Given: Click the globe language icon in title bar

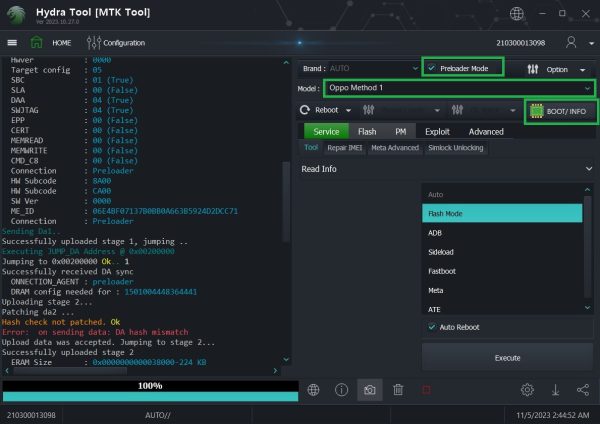Looking at the screenshot, I should tap(517, 14).
